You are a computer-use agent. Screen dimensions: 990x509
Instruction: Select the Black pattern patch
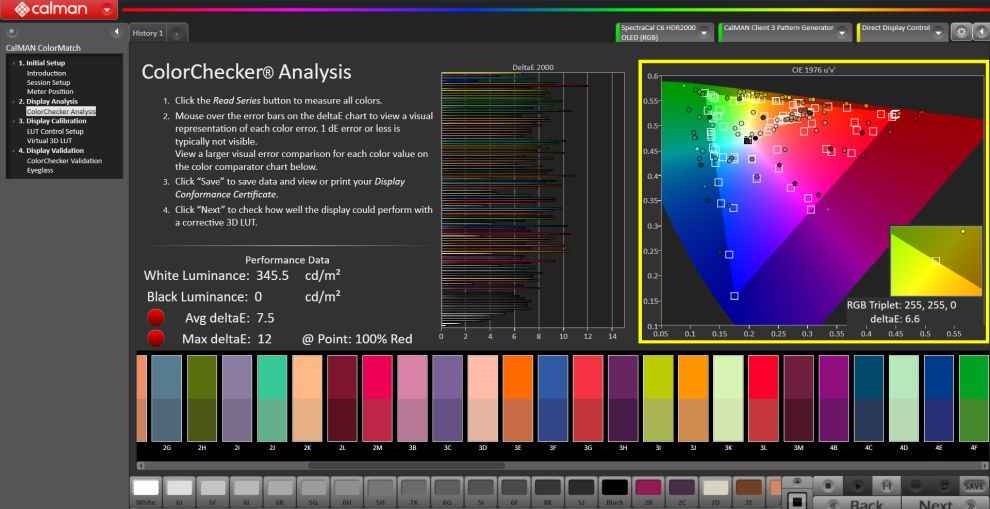point(614,489)
